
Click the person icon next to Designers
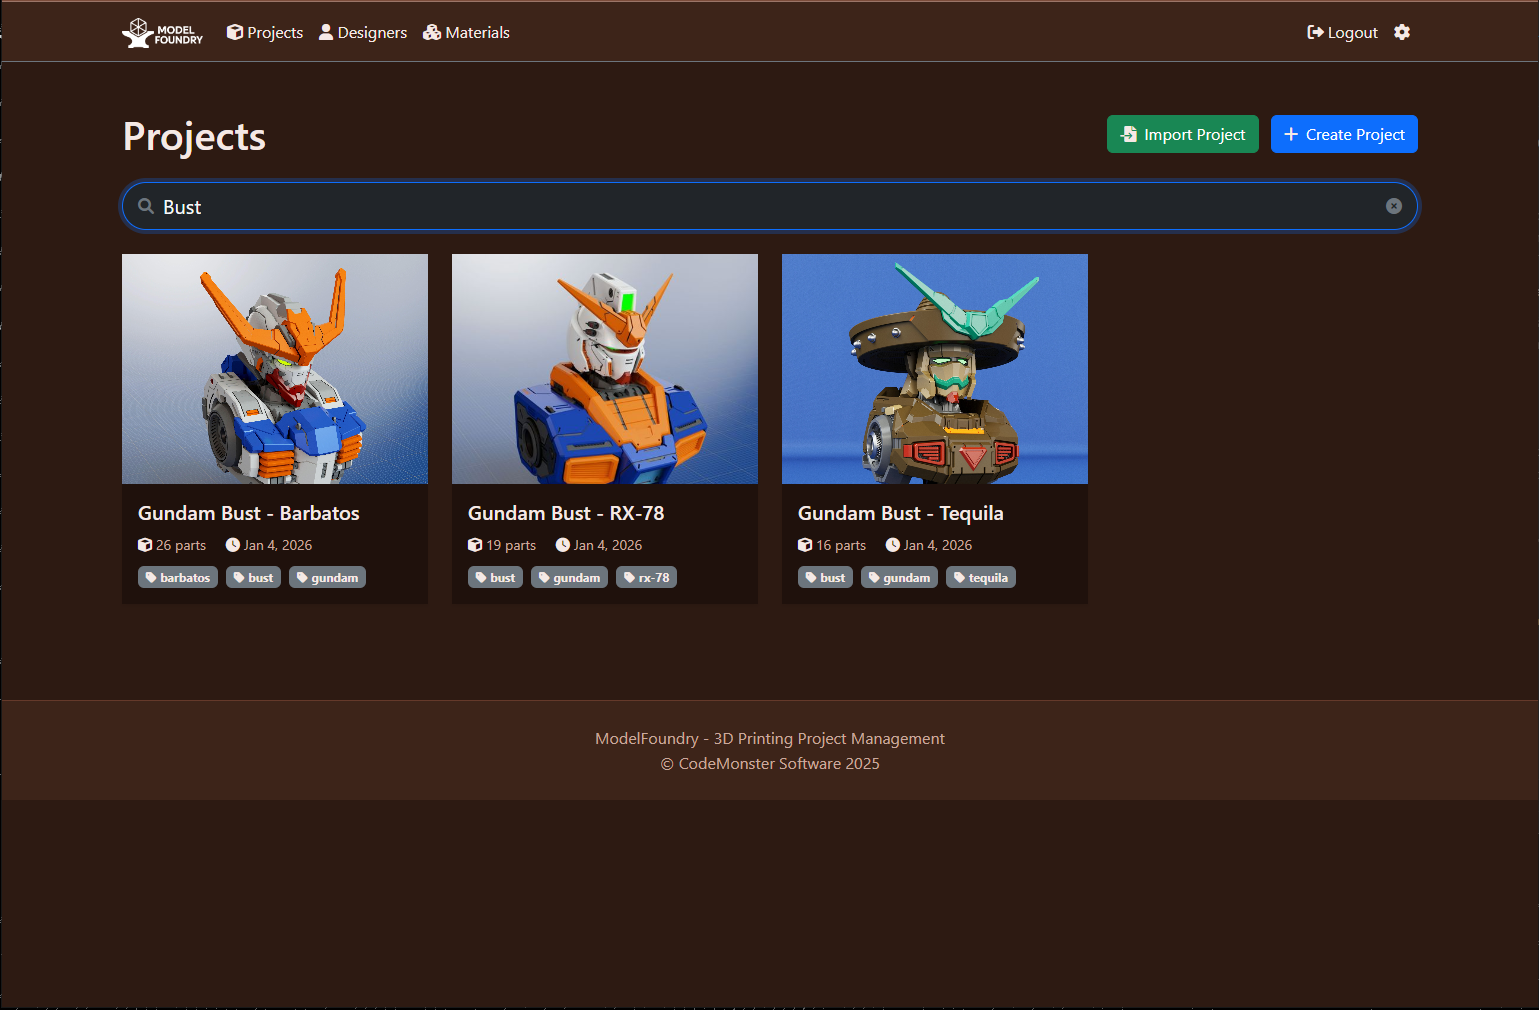pos(326,32)
